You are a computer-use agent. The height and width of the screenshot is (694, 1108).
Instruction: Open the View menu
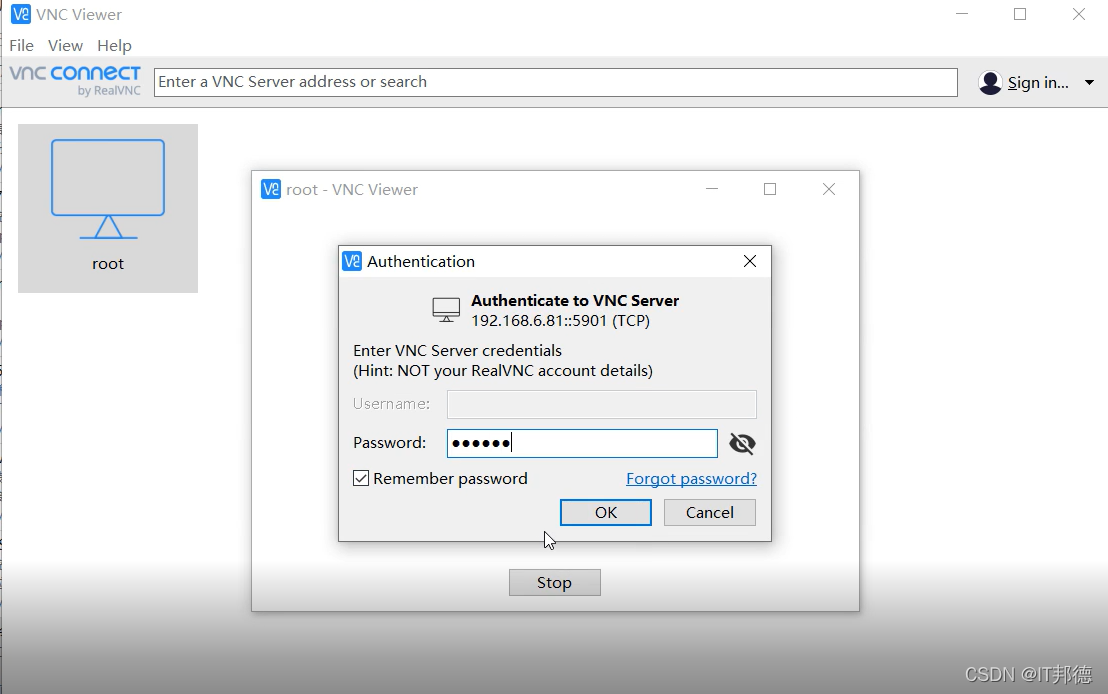[65, 45]
